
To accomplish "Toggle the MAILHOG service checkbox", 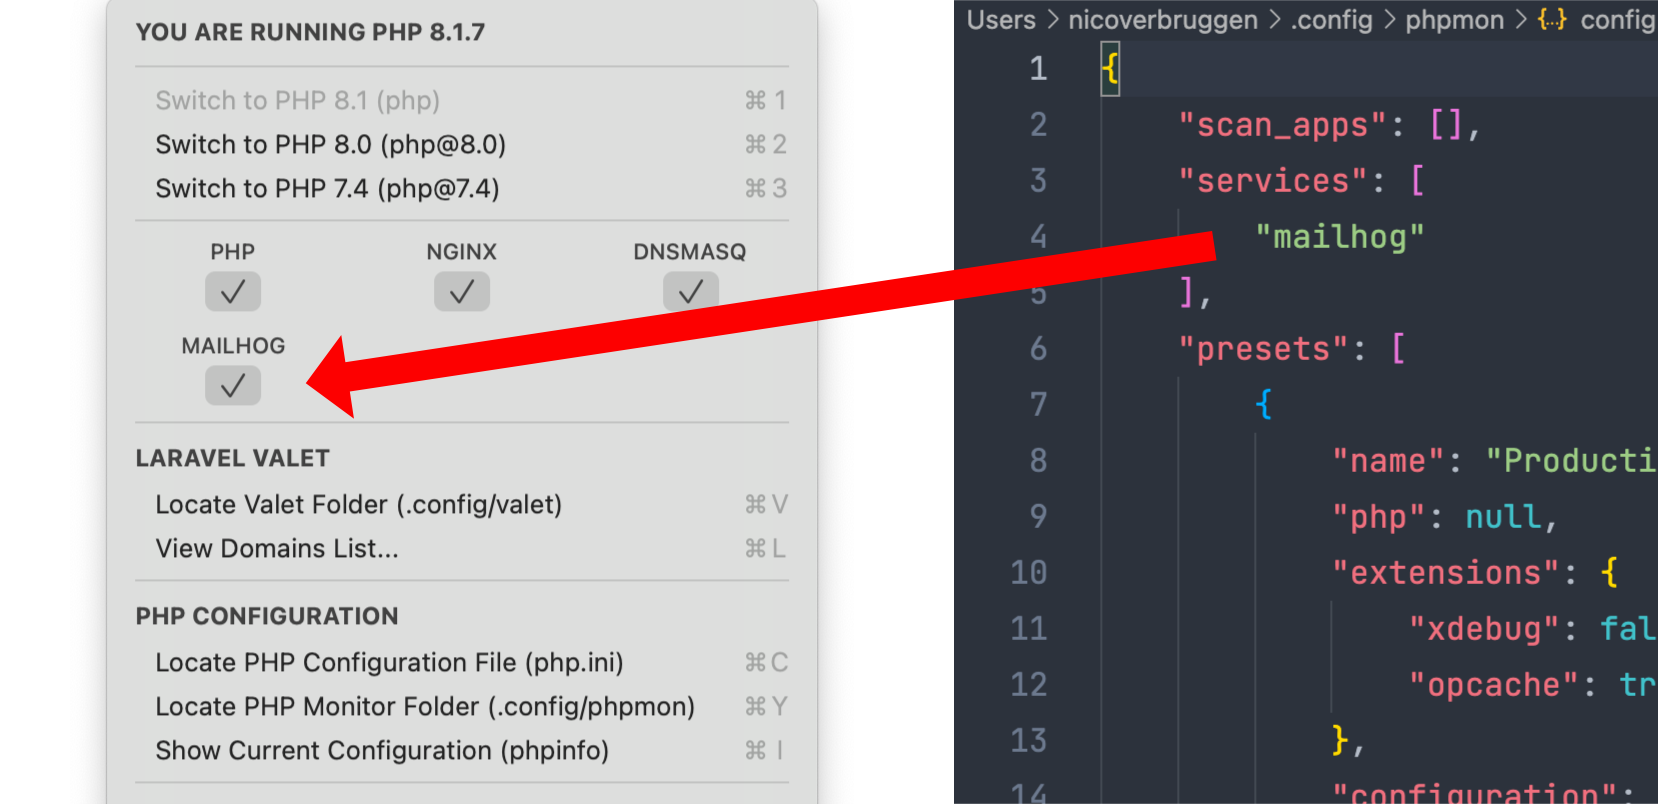I will 233,386.
